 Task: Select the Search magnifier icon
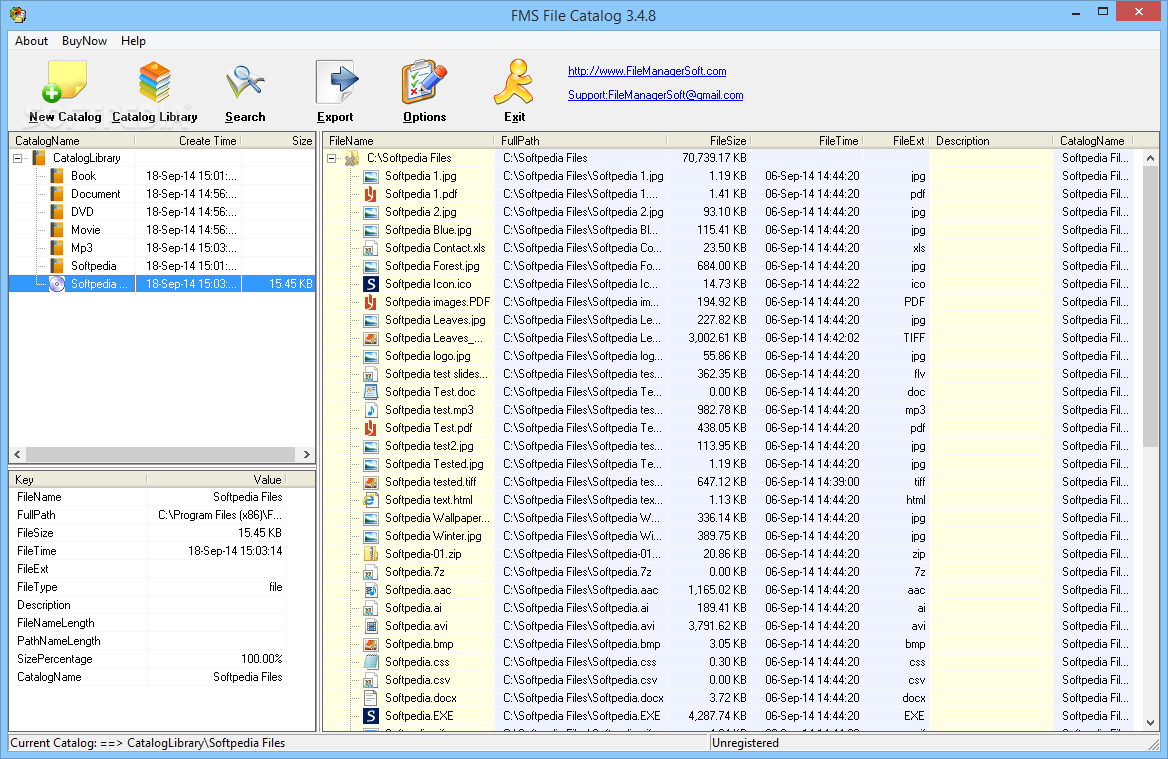245,82
